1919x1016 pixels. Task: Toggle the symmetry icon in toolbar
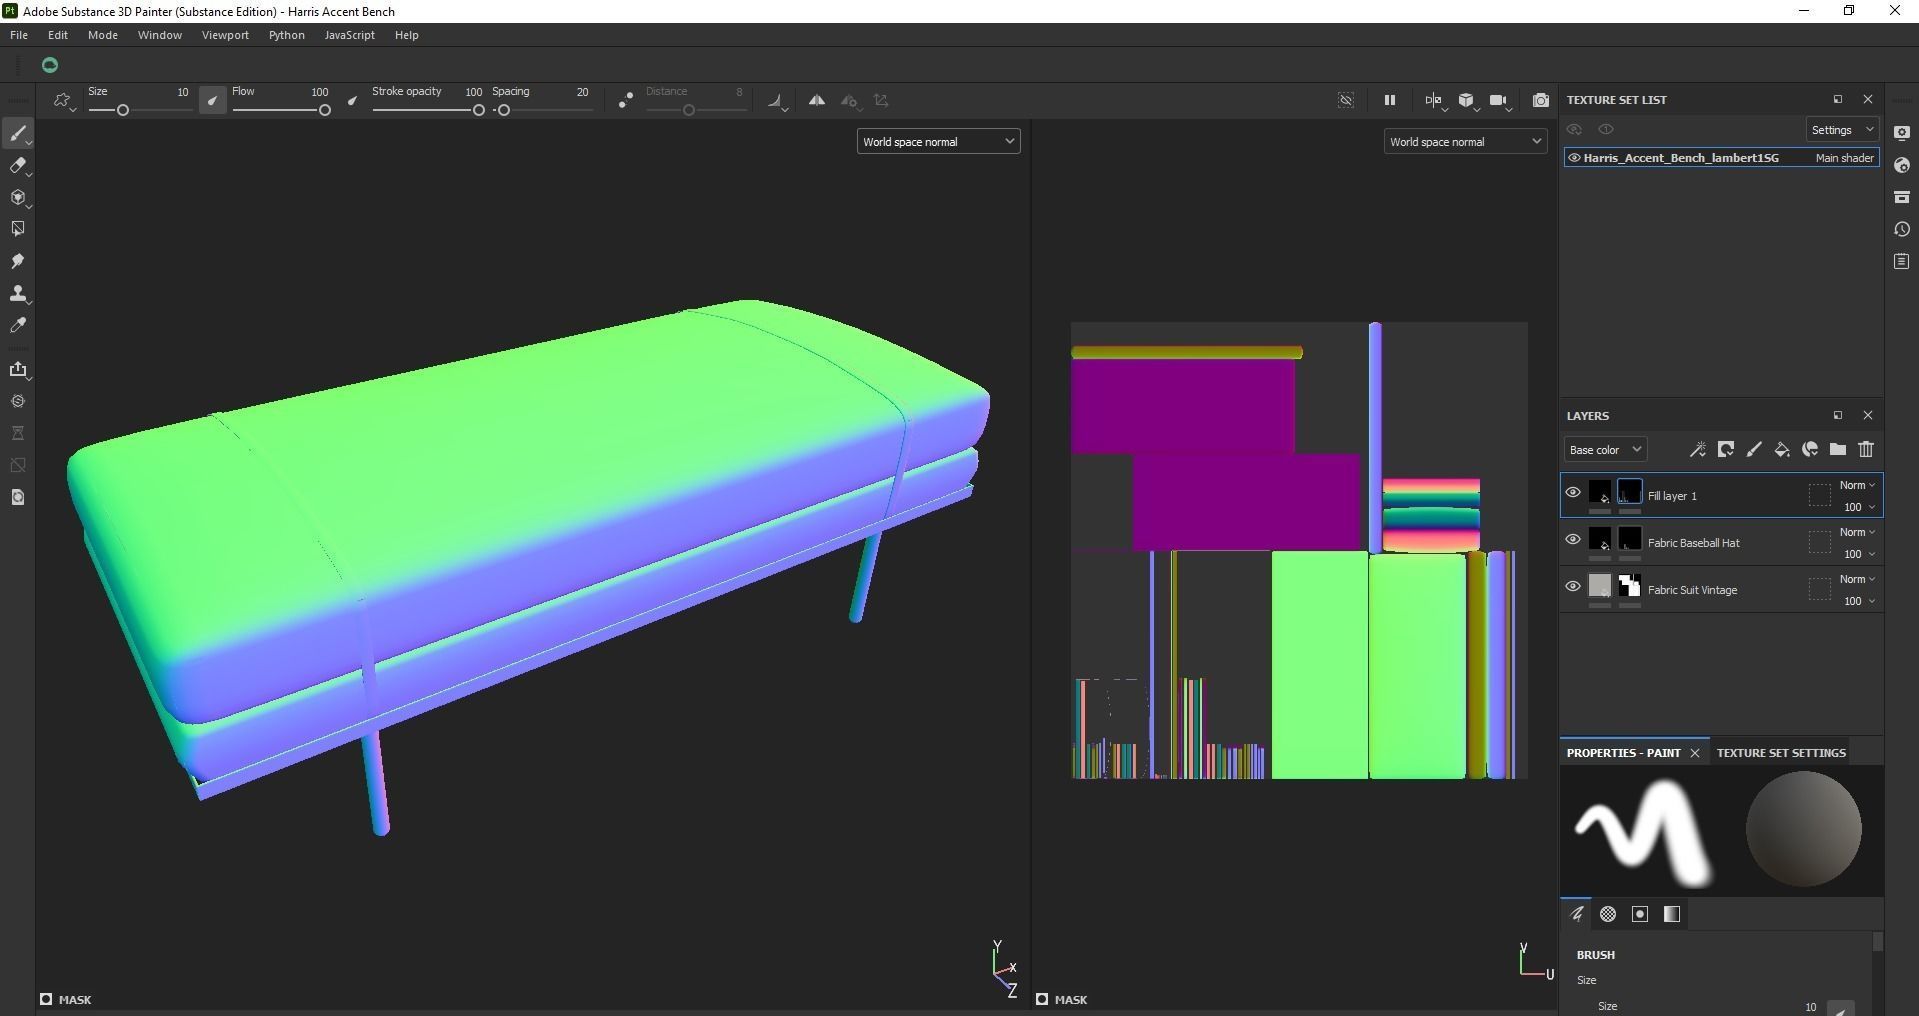[x=817, y=100]
